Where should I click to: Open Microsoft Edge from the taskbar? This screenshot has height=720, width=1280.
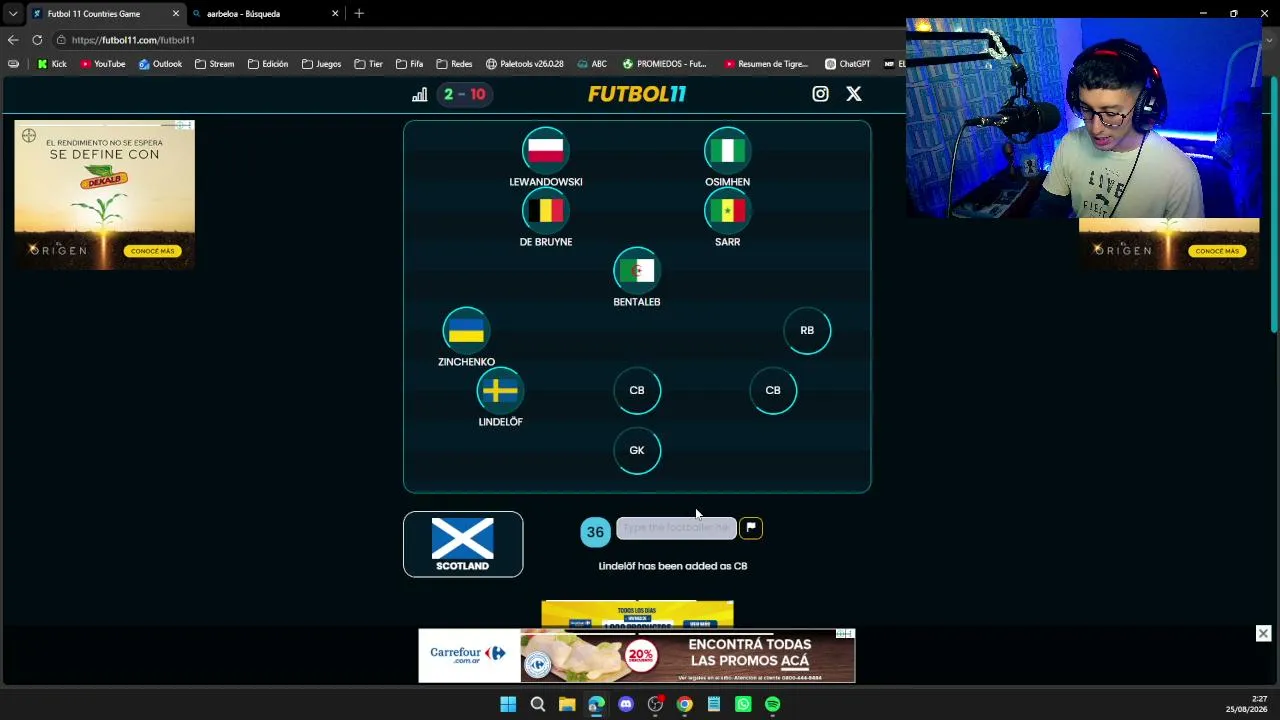(x=596, y=704)
